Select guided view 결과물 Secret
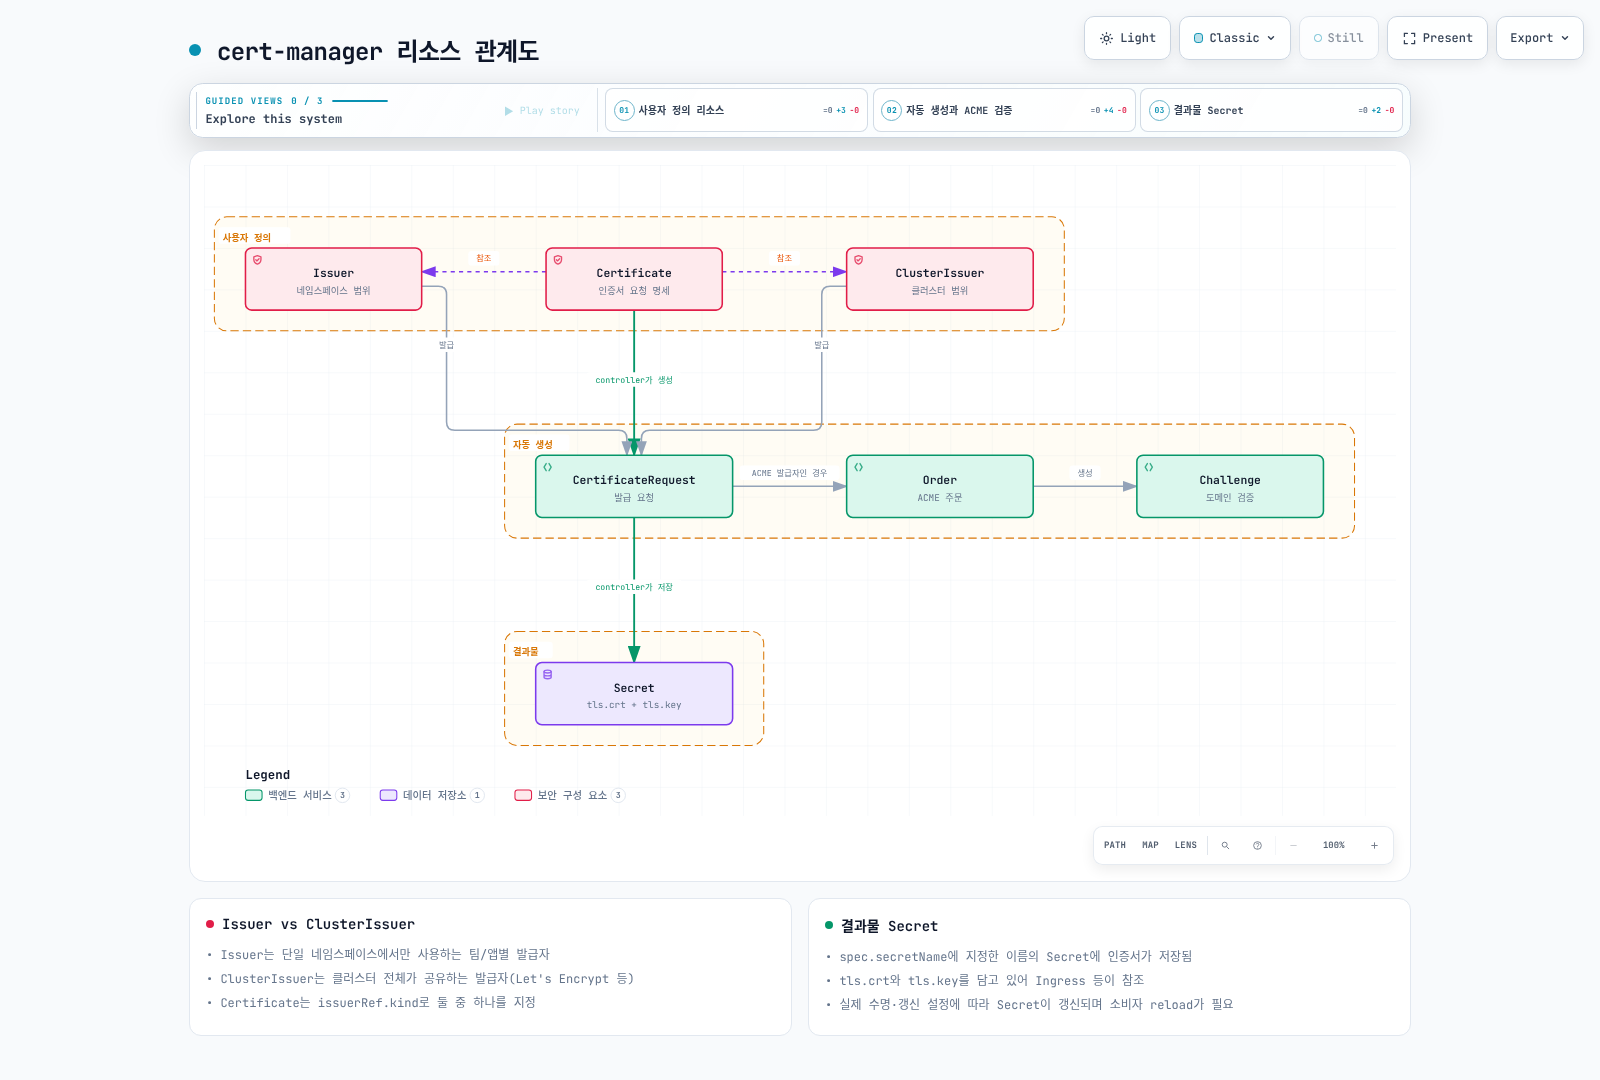The height and width of the screenshot is (1080, 1600). [1272, 110]
